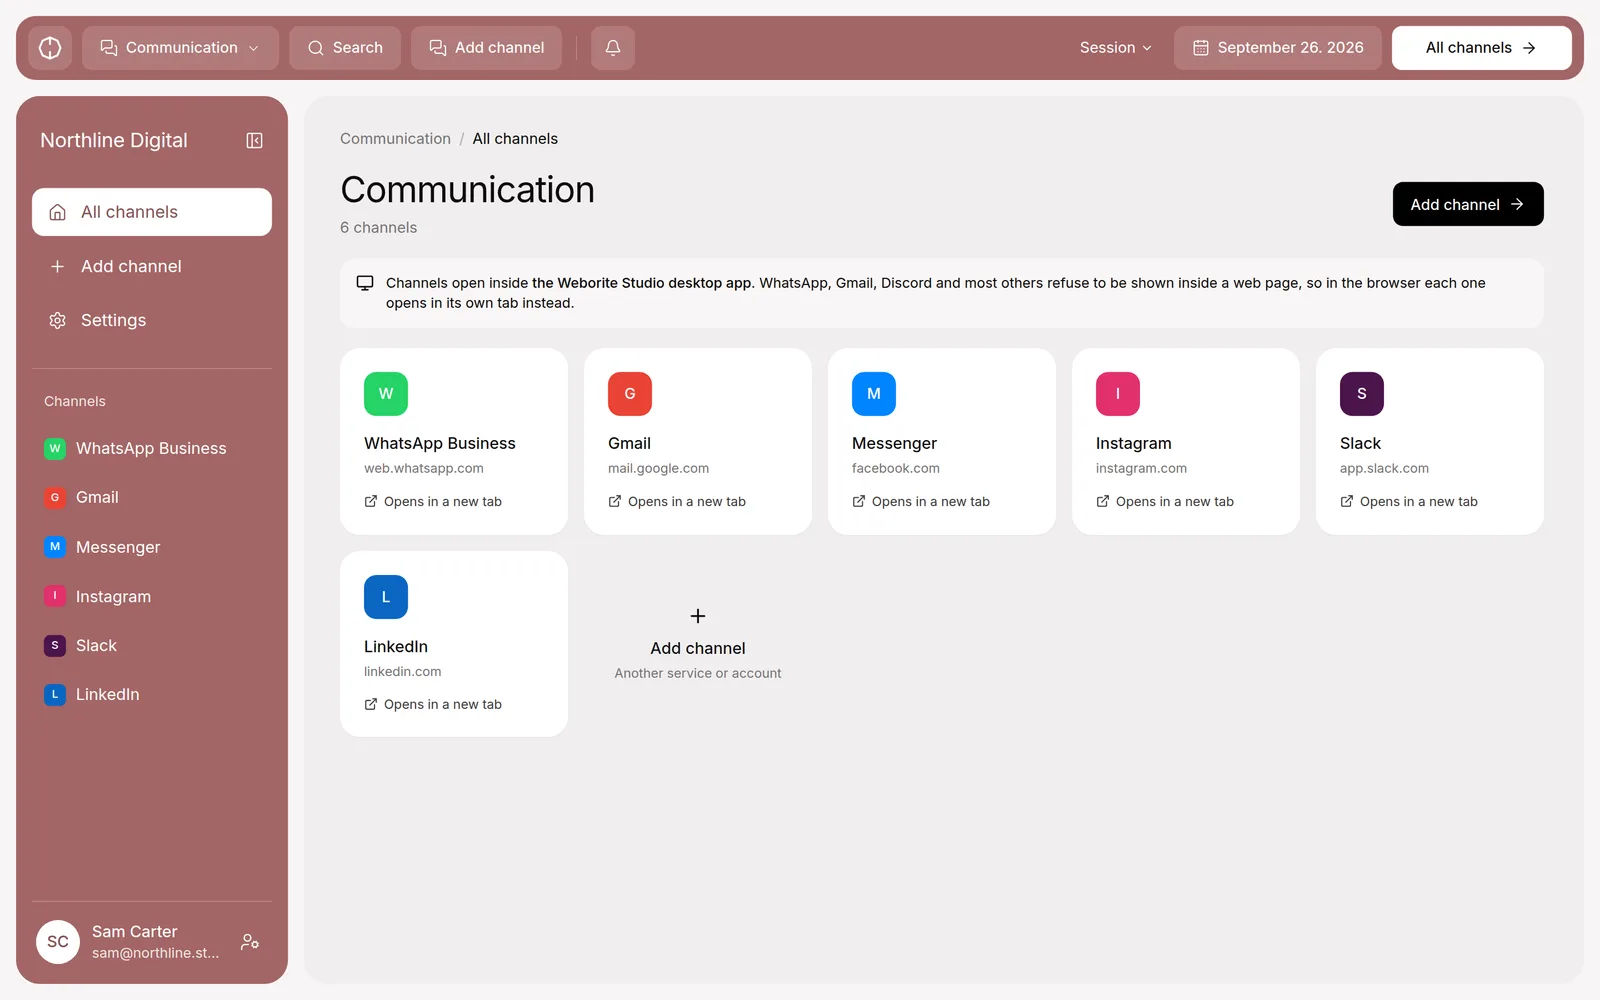The image size is (1600, 1000).
Task: Click Slack label in sidebar
Action: coord(96,646)
